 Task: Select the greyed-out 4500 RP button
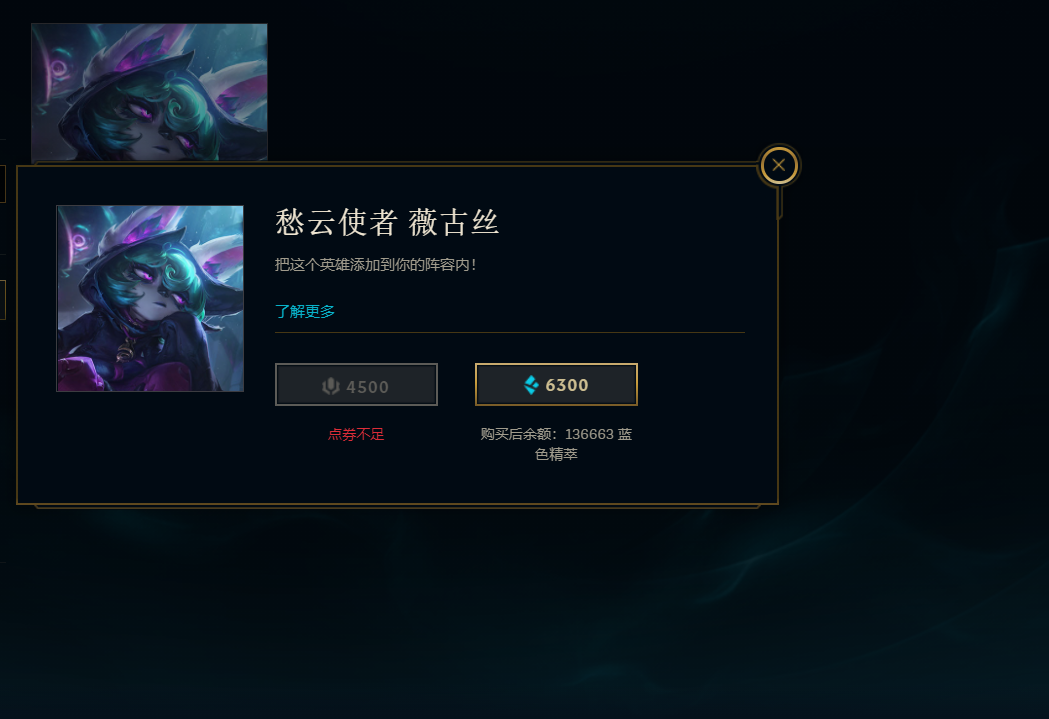point(356,385)
